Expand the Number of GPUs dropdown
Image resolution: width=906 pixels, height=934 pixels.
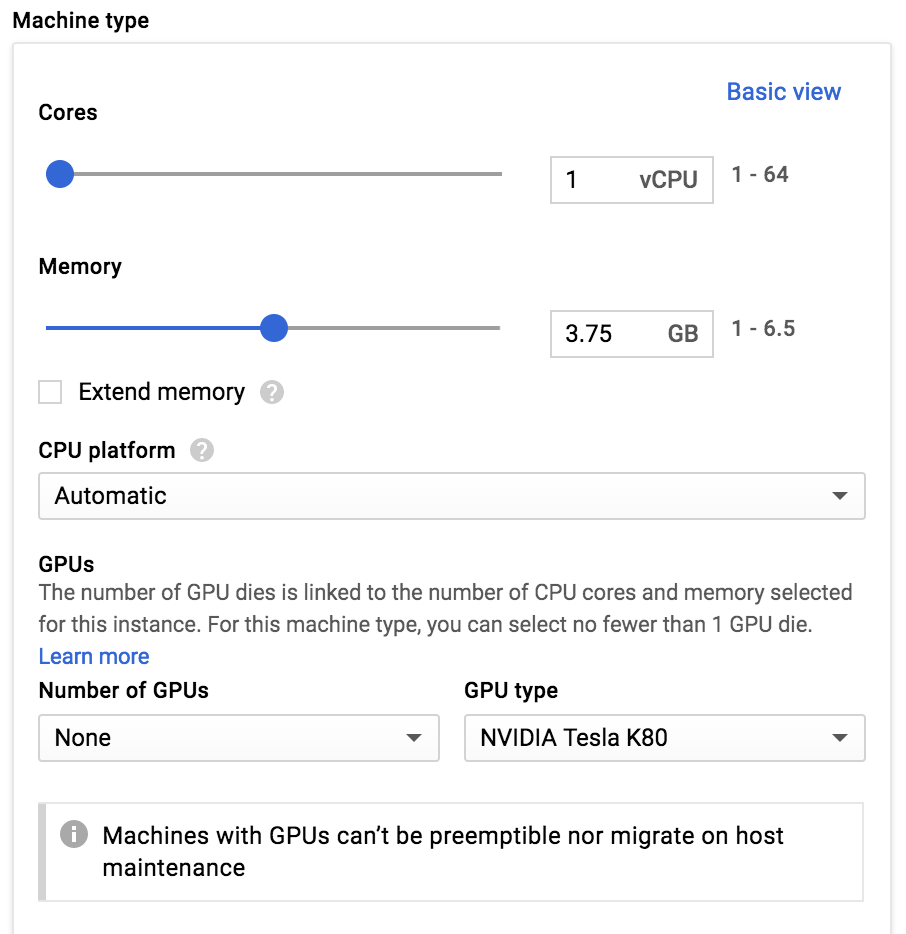(239, 738)
